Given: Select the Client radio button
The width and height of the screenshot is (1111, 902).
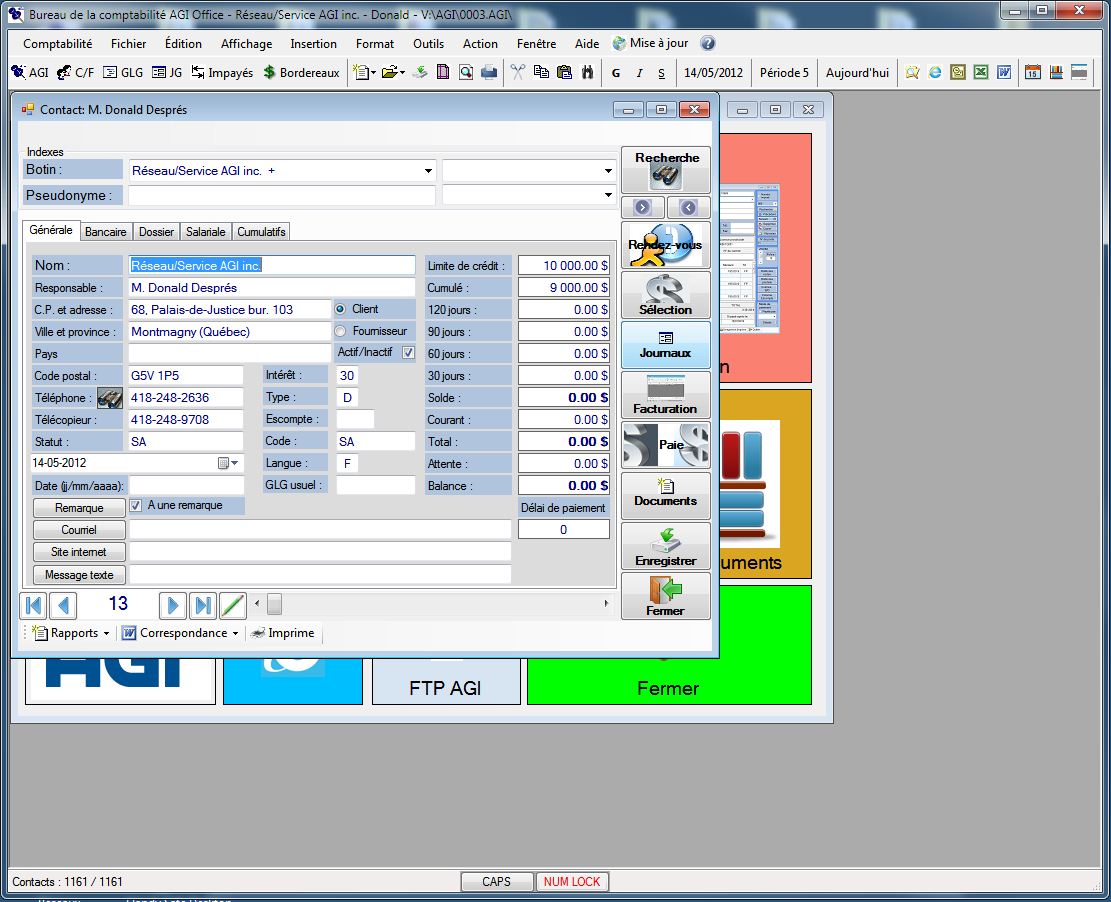Looking at the screenshot, I should click(x=341, y=309).
